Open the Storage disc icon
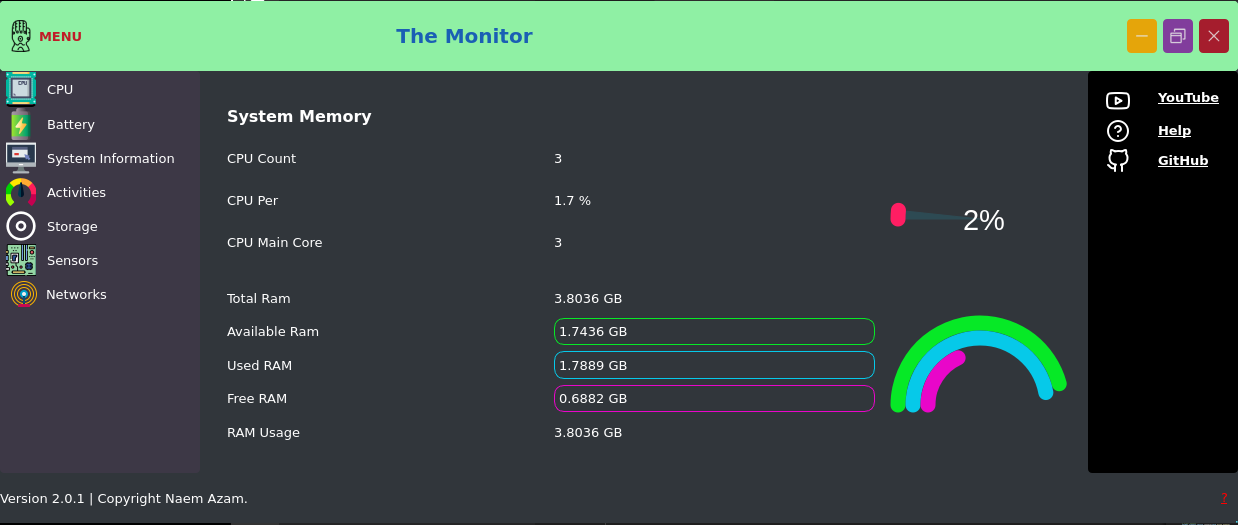The image size is (1238, 525). [21, 226]
